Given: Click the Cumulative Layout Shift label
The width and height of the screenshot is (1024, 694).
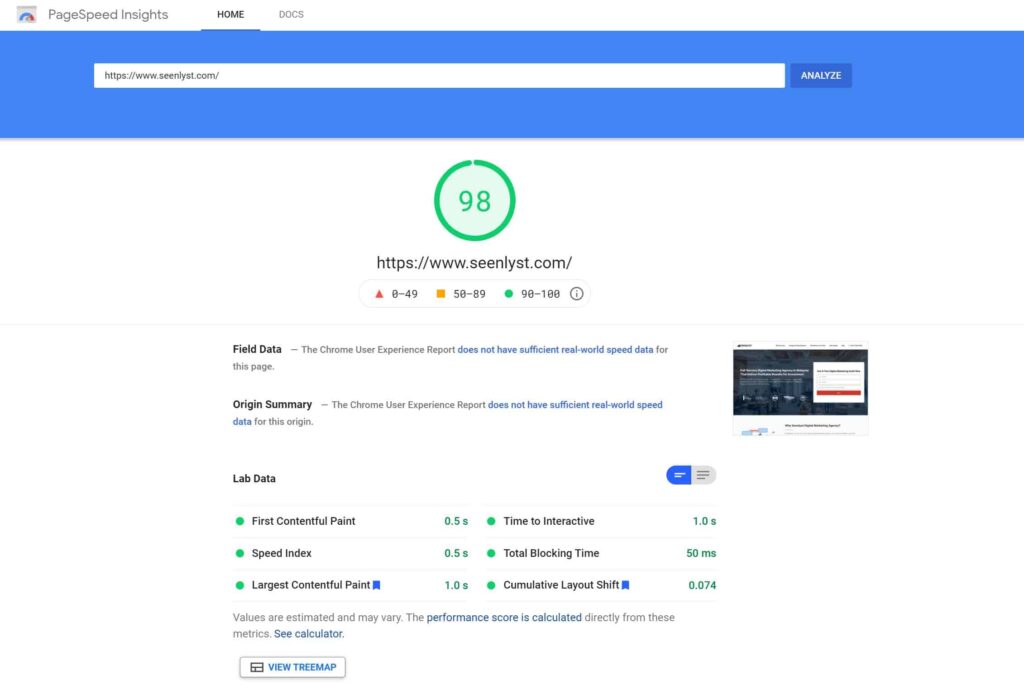Looking at the screenshot, I should click(x=561, y=585).
